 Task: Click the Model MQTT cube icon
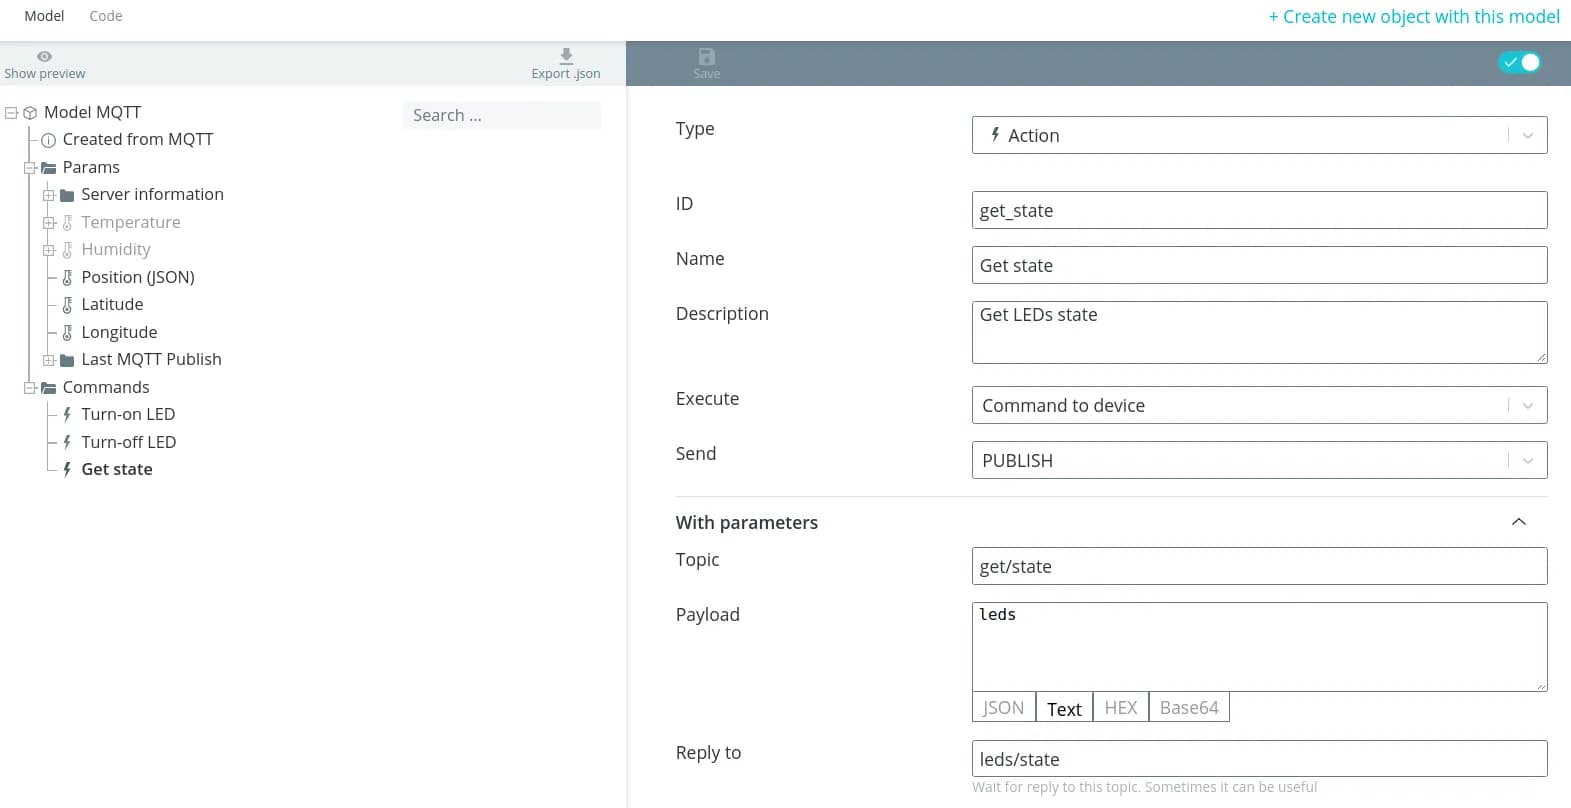(30, 113)
